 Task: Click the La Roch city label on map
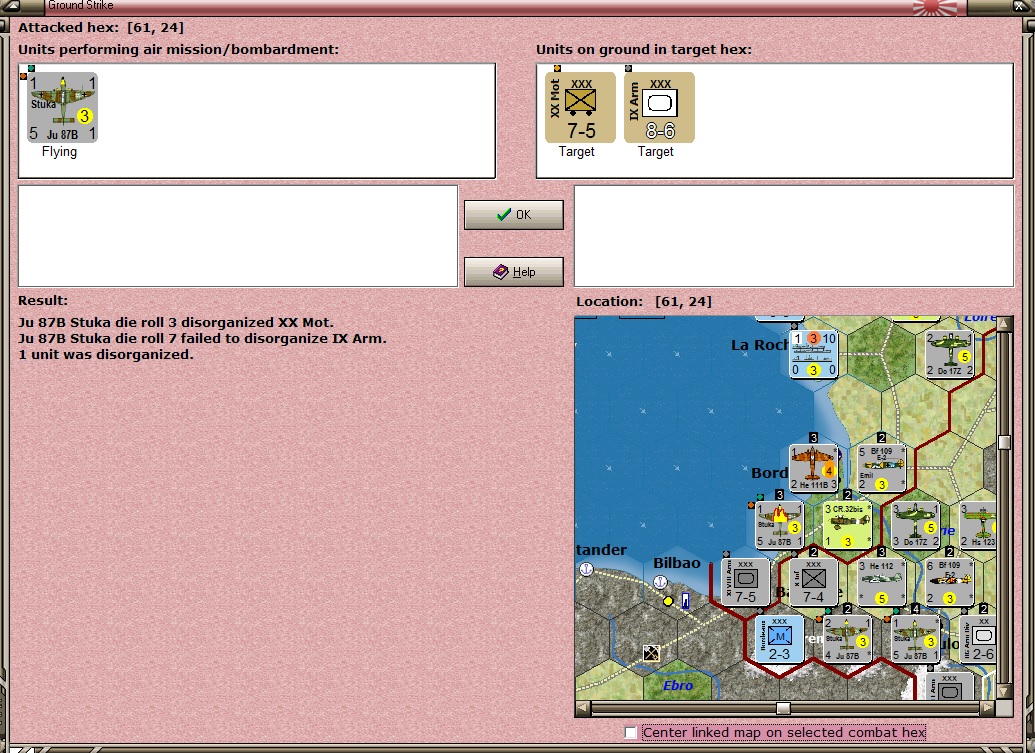[x=760, y=345]
